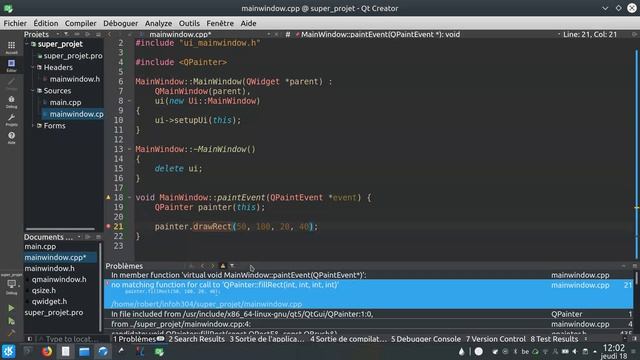Click the Line: 21, Col: 21 indicator
The width and height of the screenshot is (640, 360).
[590, 34]
